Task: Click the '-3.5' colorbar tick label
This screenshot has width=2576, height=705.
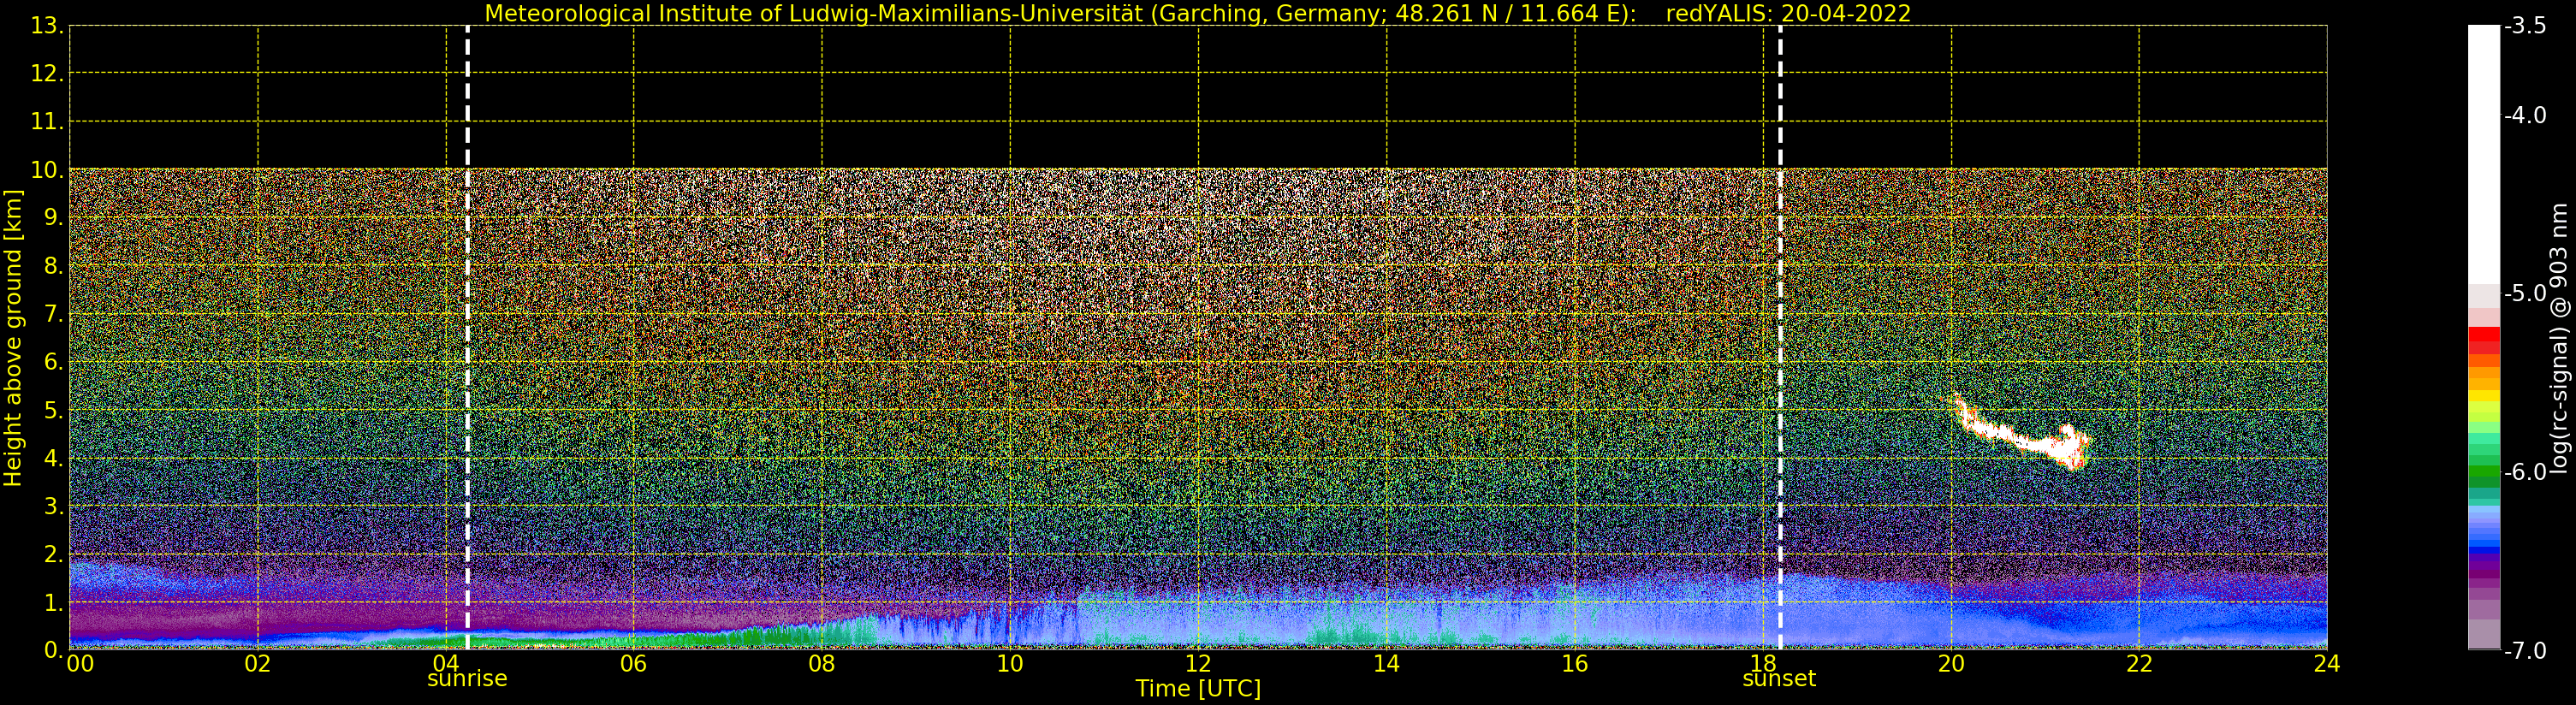Action: coord(2525,26)
